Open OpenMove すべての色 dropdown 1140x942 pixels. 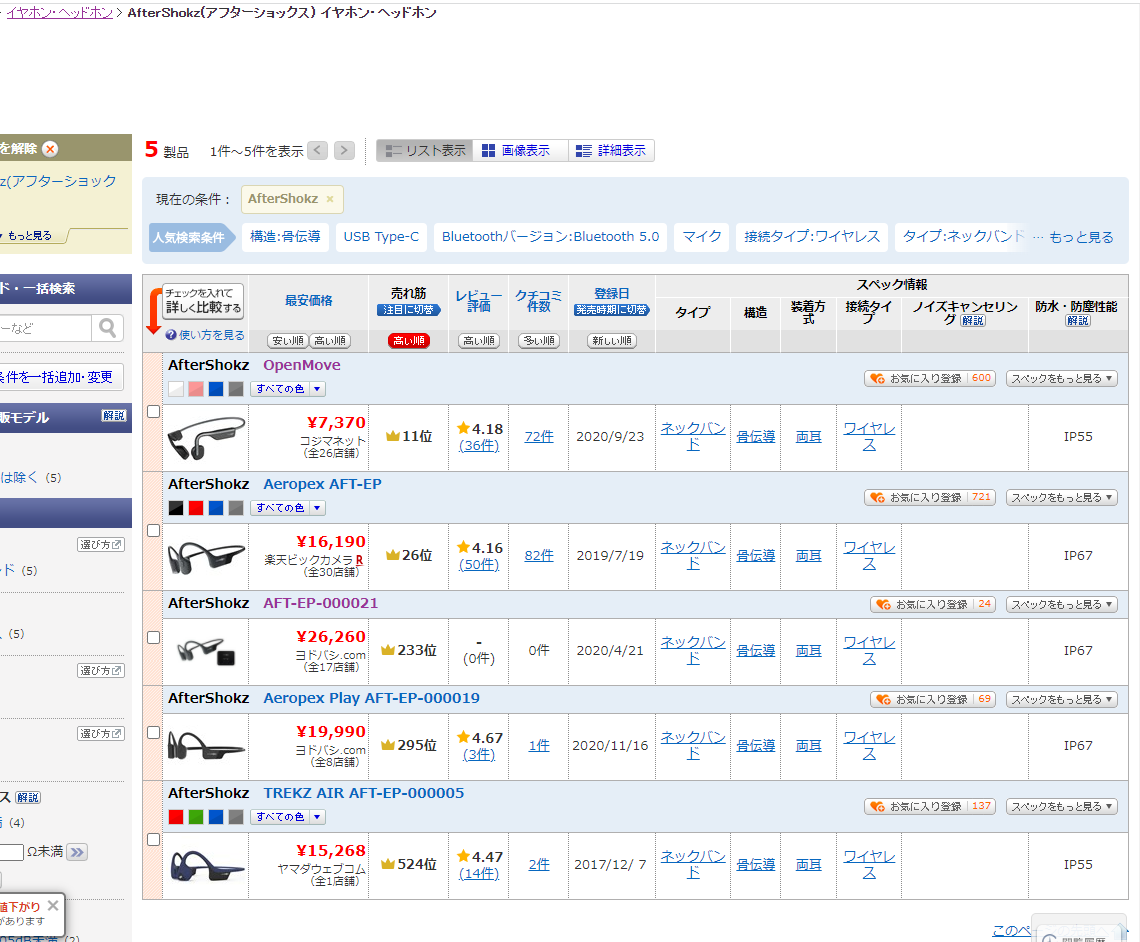[288, 389]
